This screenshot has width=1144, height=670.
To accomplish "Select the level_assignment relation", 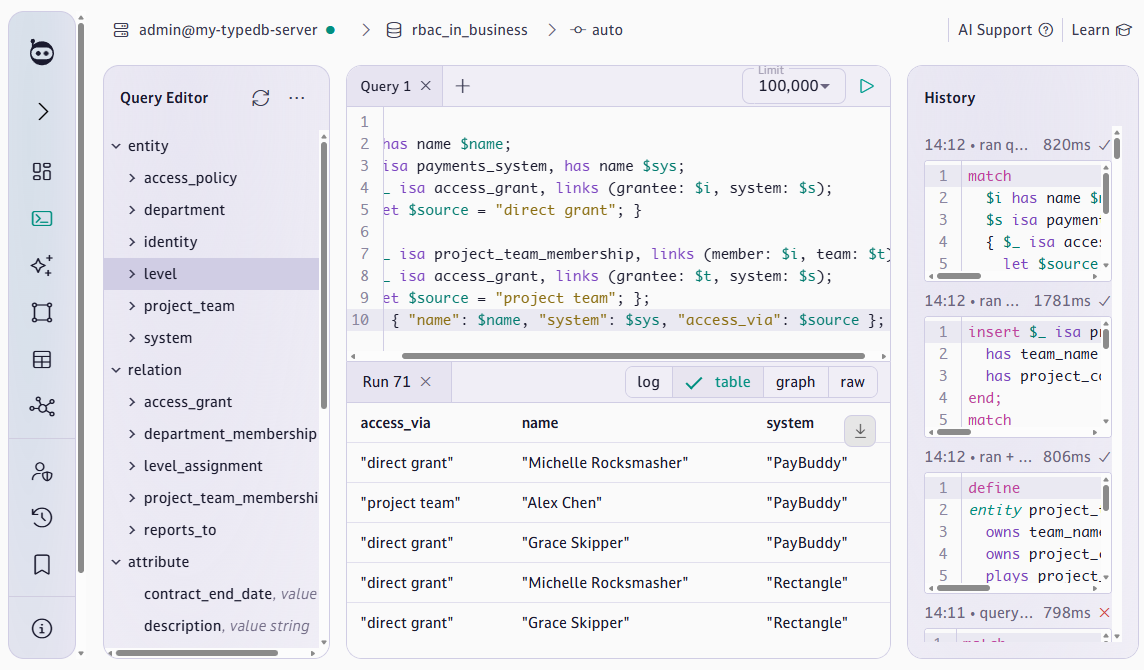I will click(212, 466).
